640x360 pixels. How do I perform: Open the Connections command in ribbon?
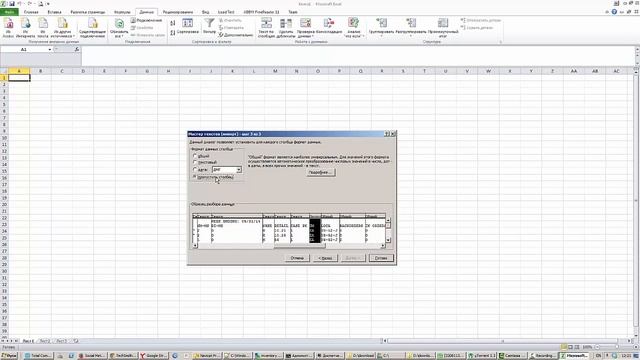tap(147, 20)
